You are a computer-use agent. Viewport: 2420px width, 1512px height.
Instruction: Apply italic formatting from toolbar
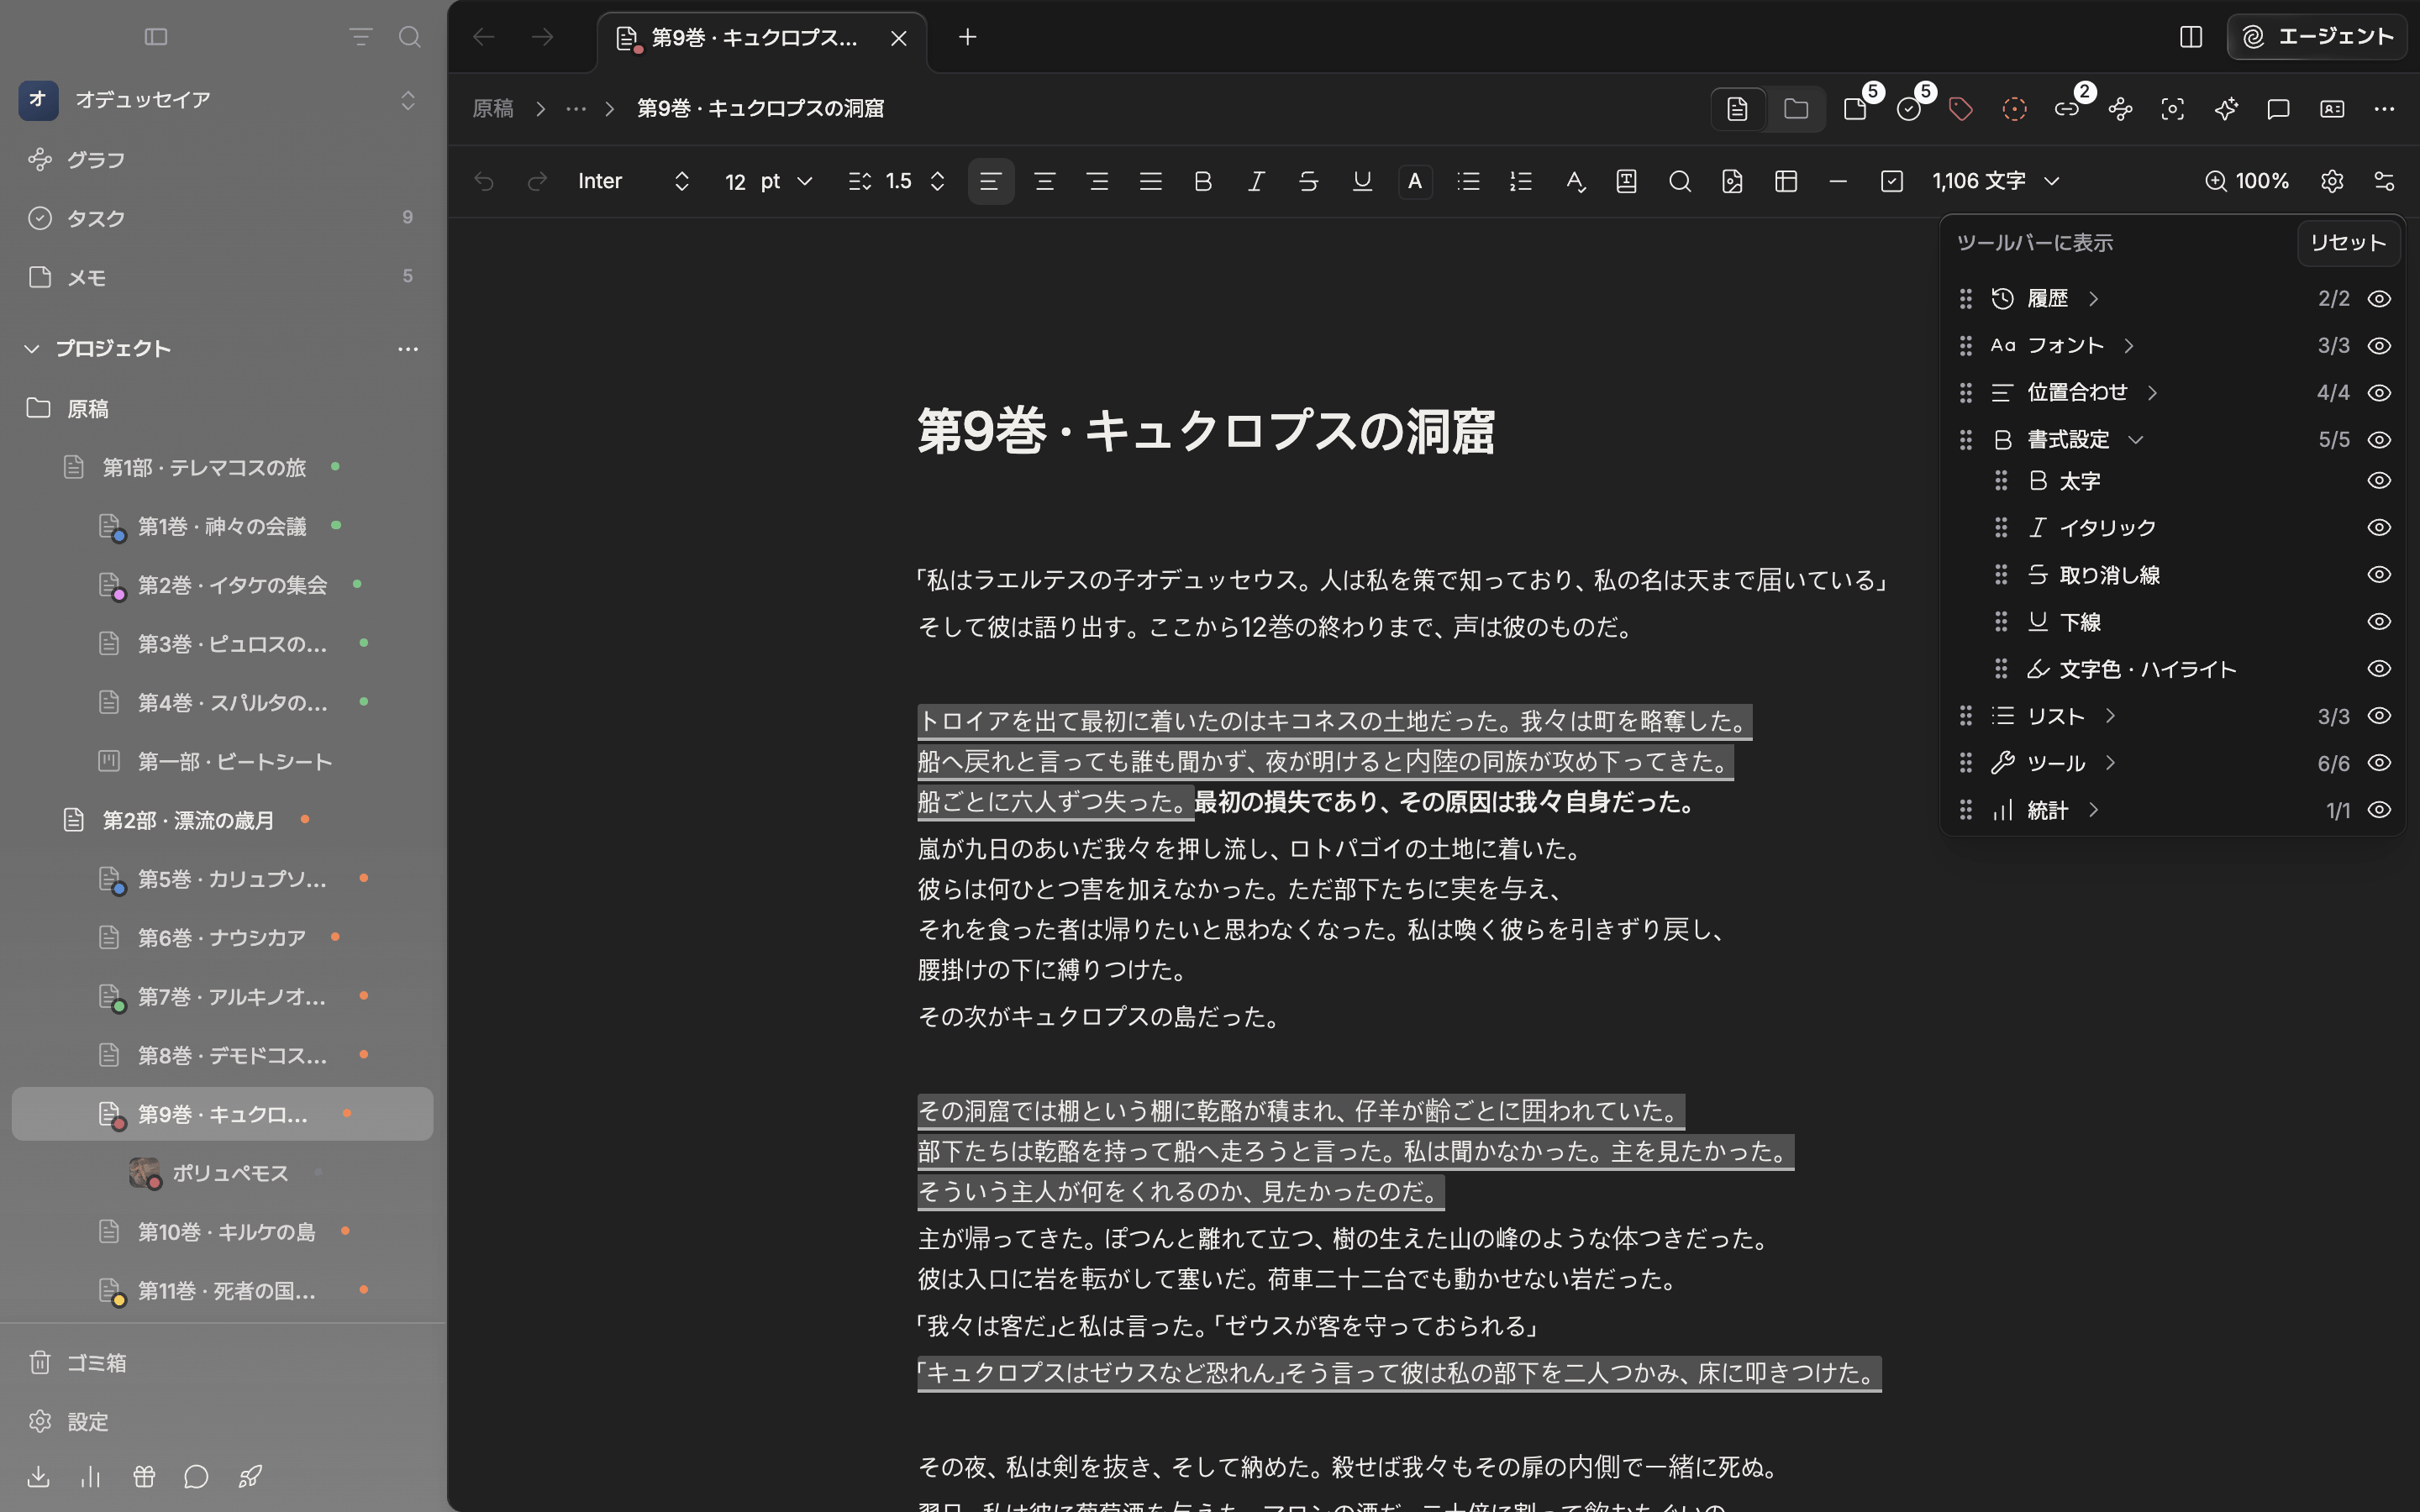pos(1256,181)
